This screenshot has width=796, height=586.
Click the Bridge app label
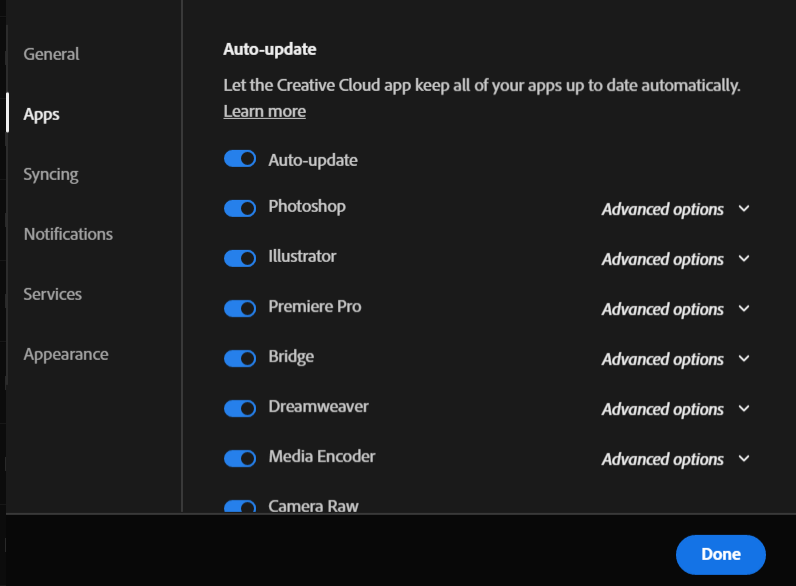[291, 356]
